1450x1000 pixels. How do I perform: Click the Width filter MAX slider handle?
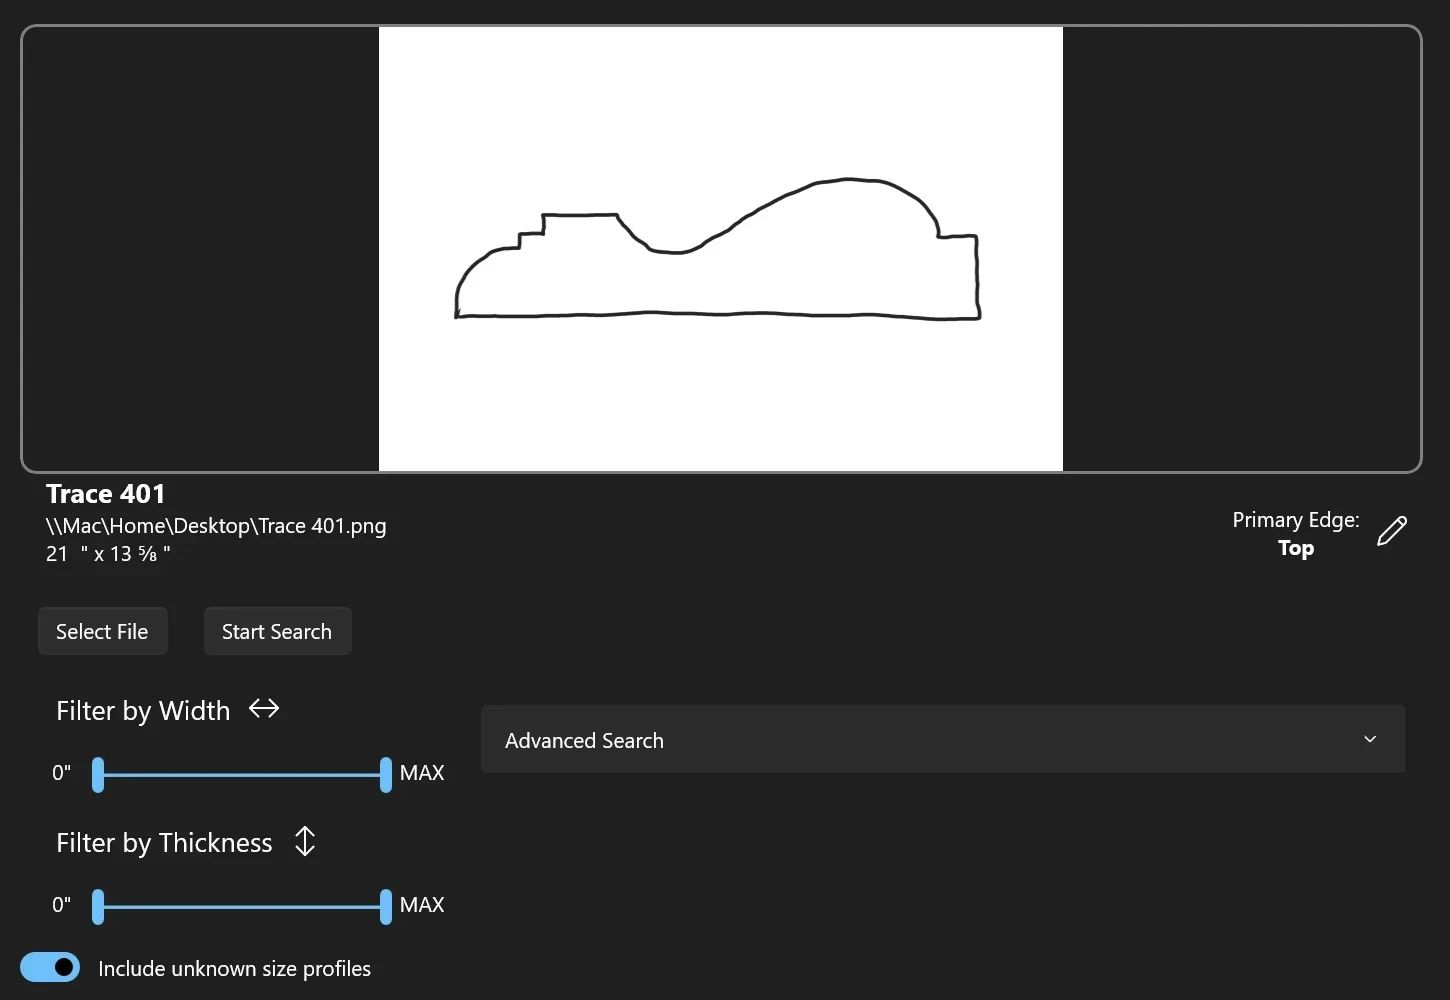click(386, 775)
